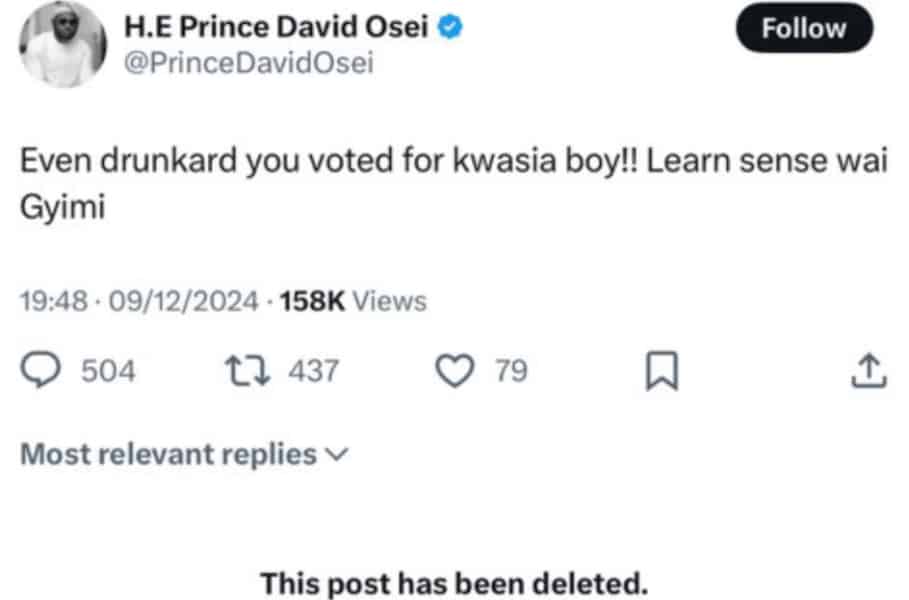Like the post with the heart icon
Viewport: 909px width, 600px height.
pyautogui.click(x=458, y=371)
